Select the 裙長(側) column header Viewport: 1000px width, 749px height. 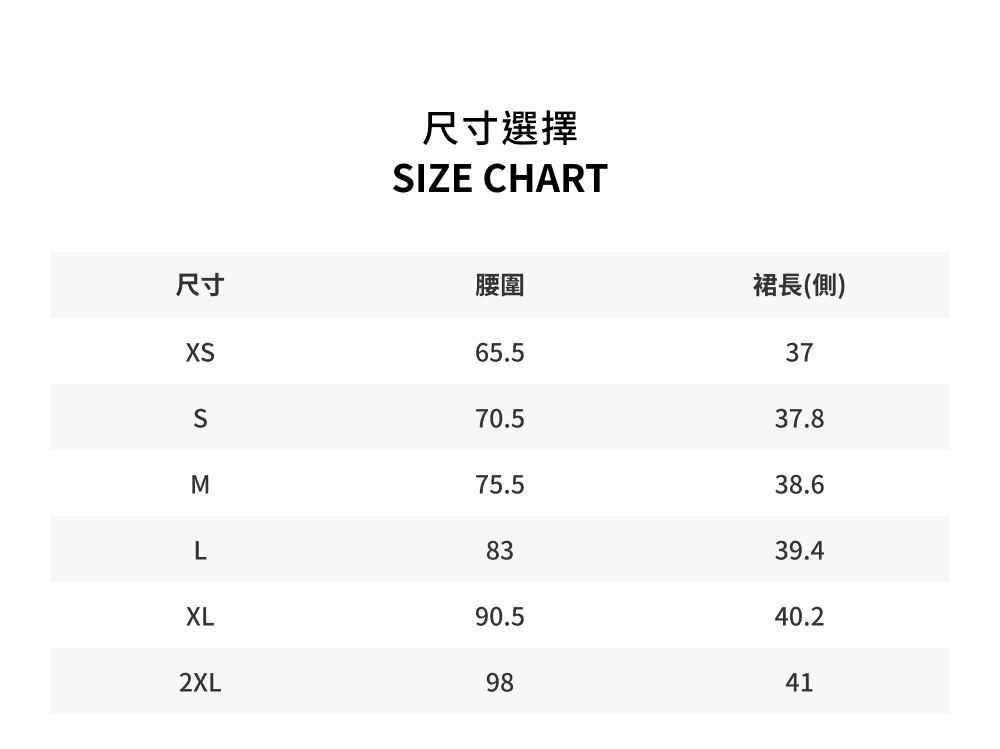(799, 285)
